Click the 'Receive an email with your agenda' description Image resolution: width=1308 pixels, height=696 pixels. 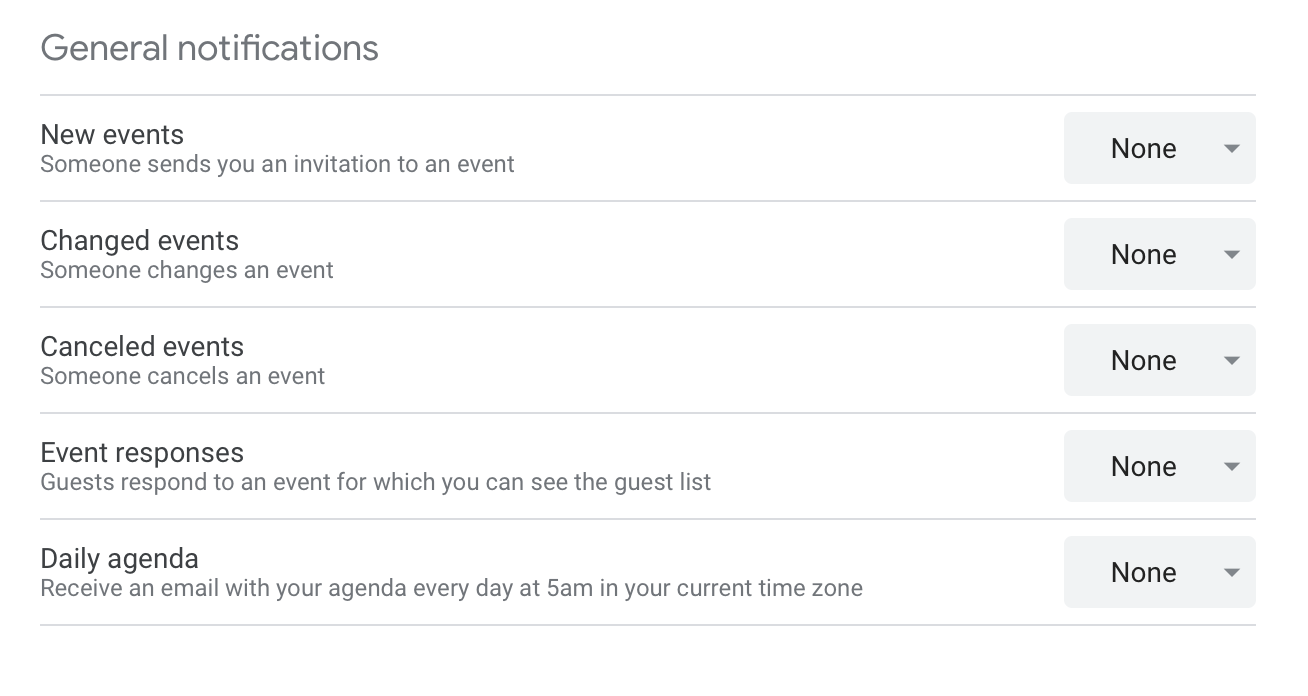[451, 588]
